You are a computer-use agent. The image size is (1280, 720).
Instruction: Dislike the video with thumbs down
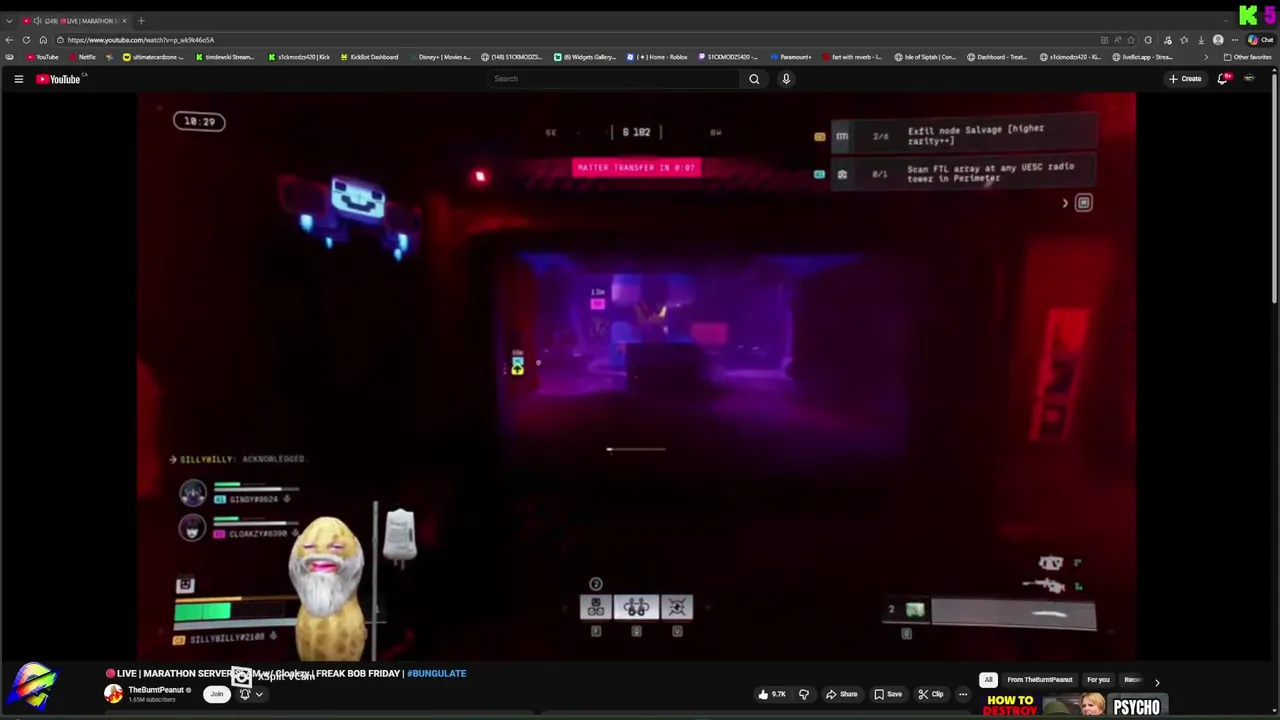[804, 694]
